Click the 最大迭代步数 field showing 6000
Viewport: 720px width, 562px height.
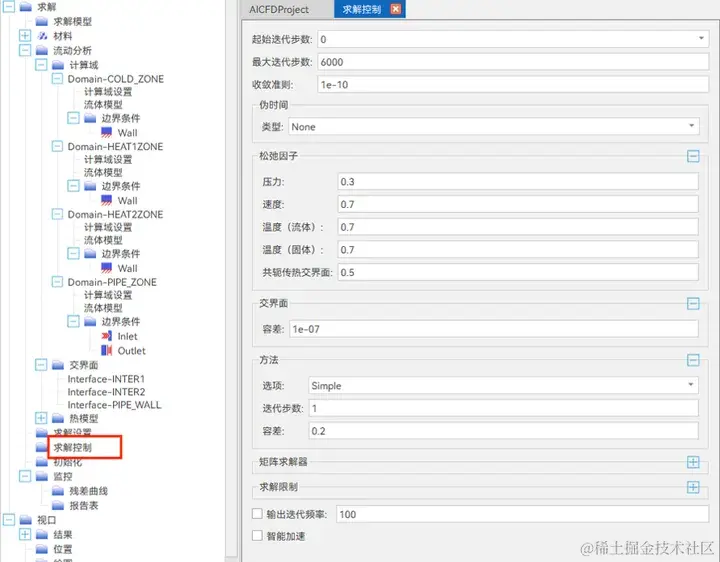point(513,62)
